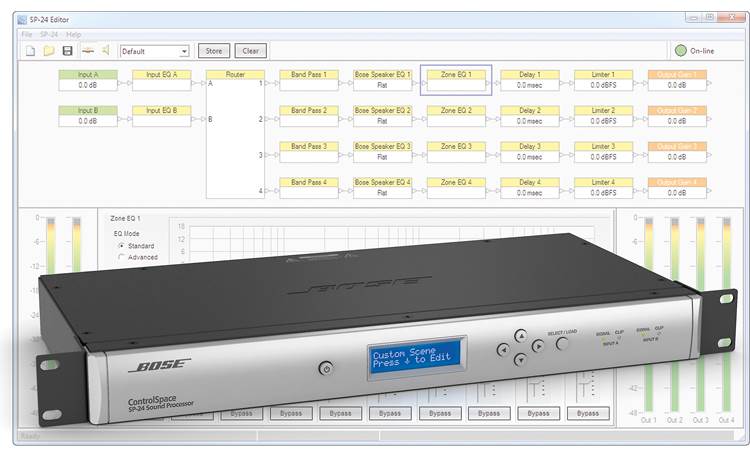Select the Standard EQ mode radio button
Image resolution: width=750 pixels, height=457 pixels.
[121, 245]
